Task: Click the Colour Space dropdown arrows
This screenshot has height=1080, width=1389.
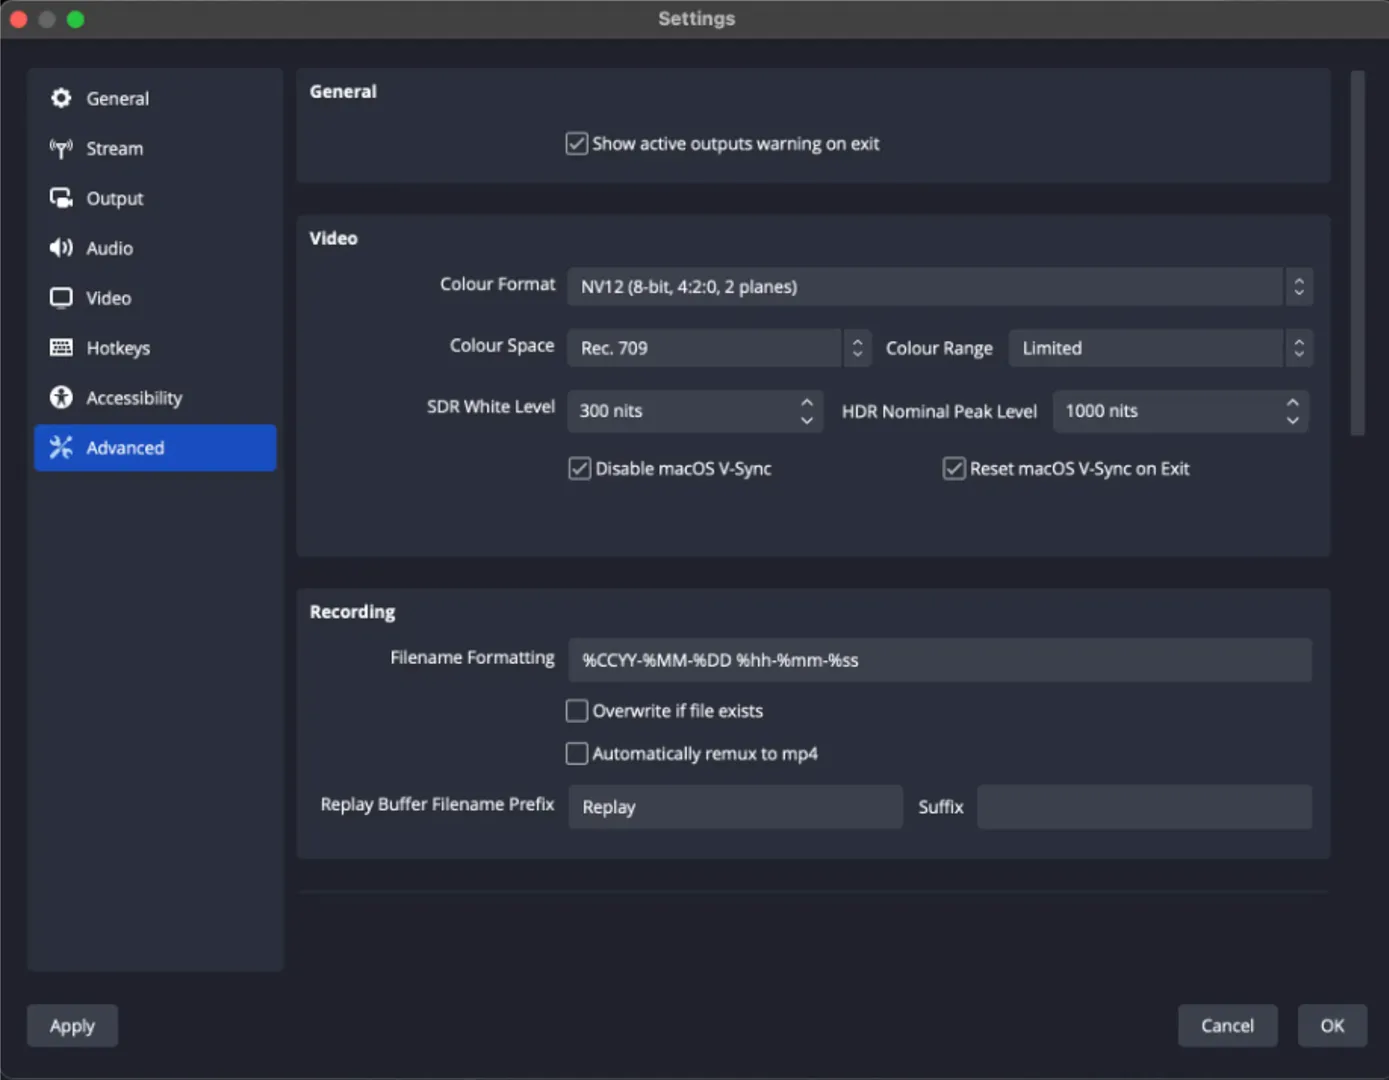Action: pyautogui.click(x=857, y=348)
